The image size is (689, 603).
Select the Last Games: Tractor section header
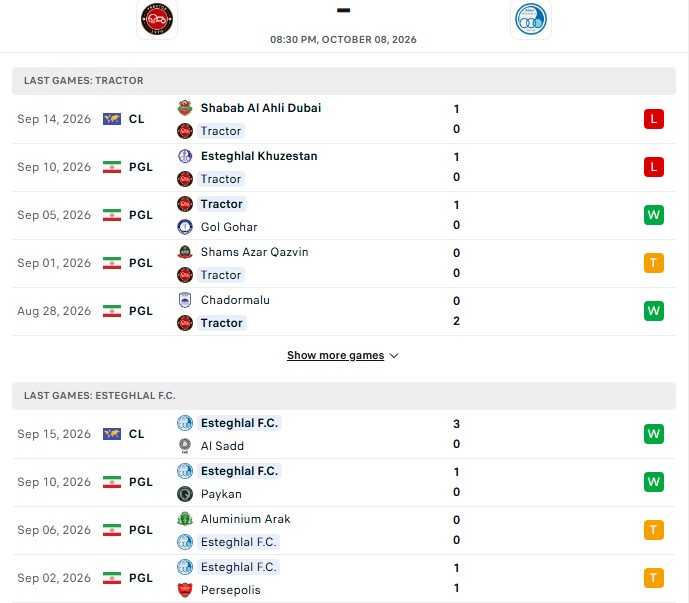(344, 81)
